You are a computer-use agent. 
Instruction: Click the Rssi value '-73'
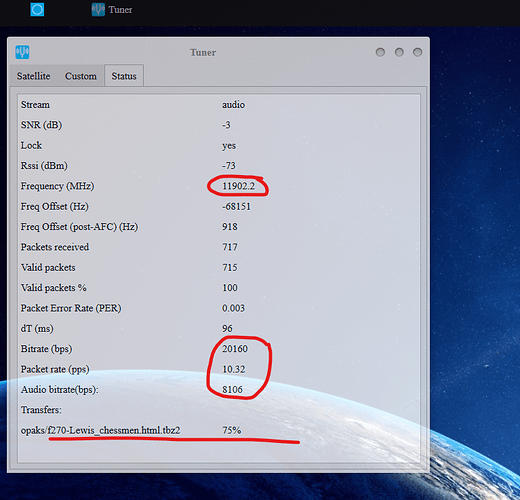coord(229,166)
